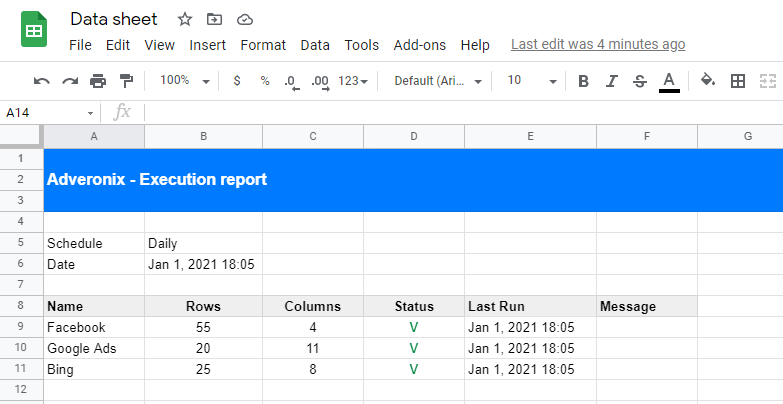Open the font size 10 dropdown
This screenshot has width=783, height=404.
(531, 80)
